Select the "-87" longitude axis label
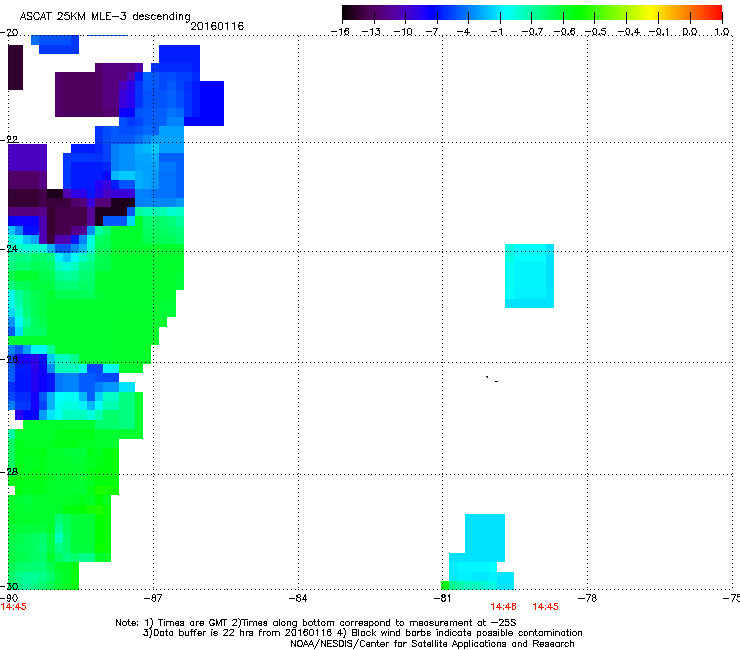This screenshot has height=650, width=740. coord(153,598)
